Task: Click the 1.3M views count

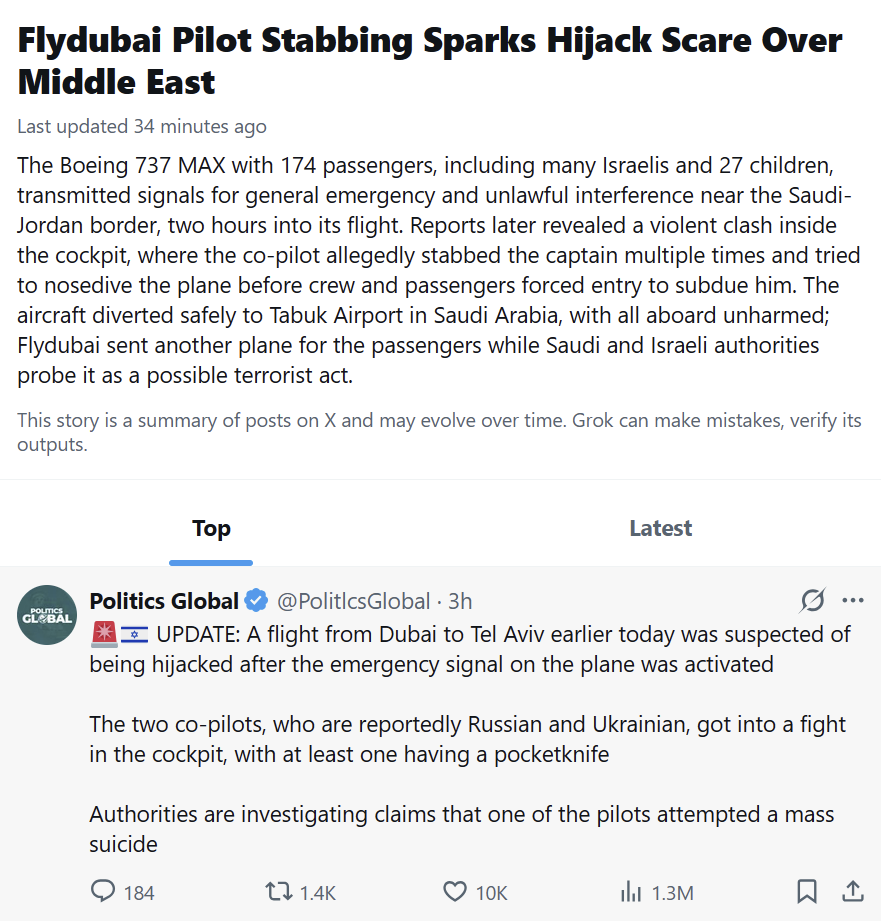Action: coord(672,893)
